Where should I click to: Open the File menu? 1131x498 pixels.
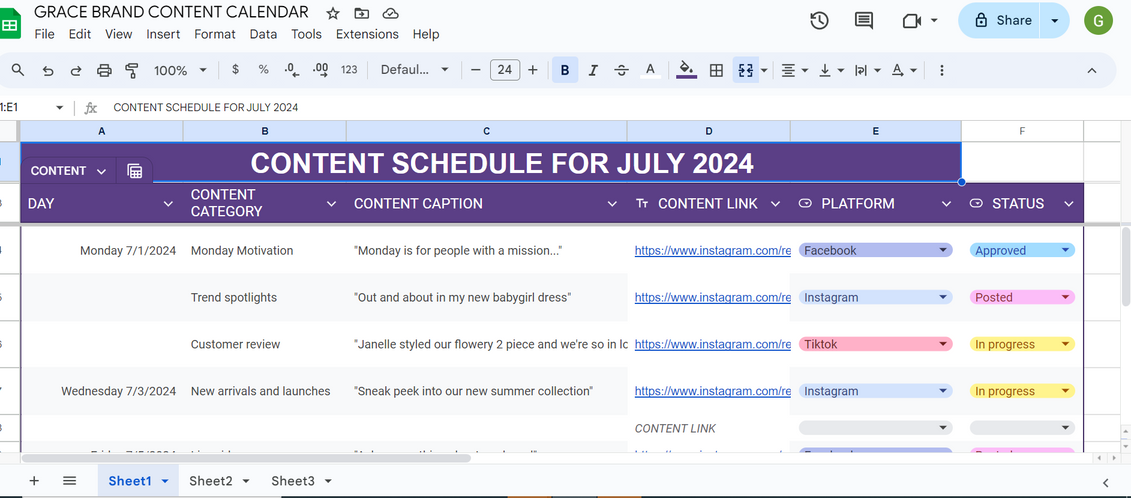[44, 34]
